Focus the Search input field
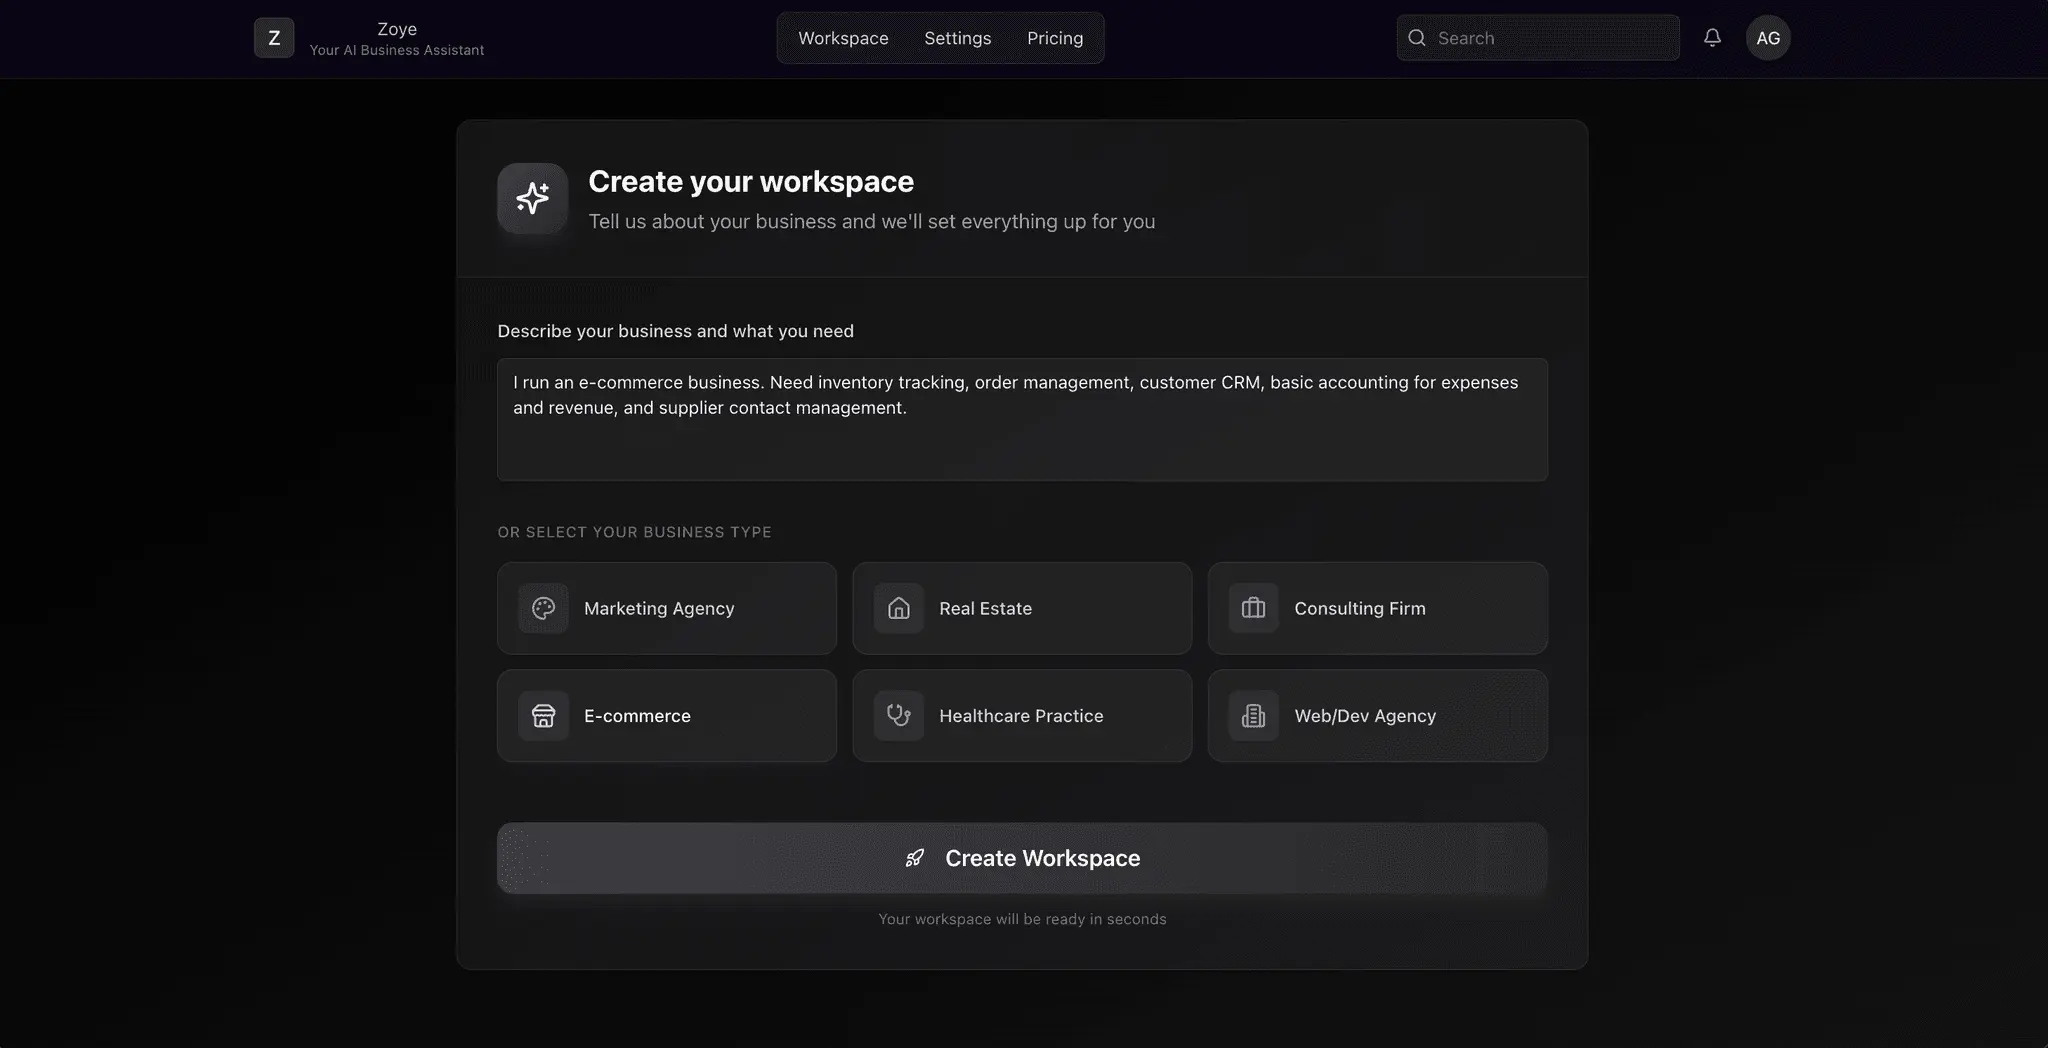Image resolution: width=2048 pixels, height=1048 pixels. point(1538,38)
